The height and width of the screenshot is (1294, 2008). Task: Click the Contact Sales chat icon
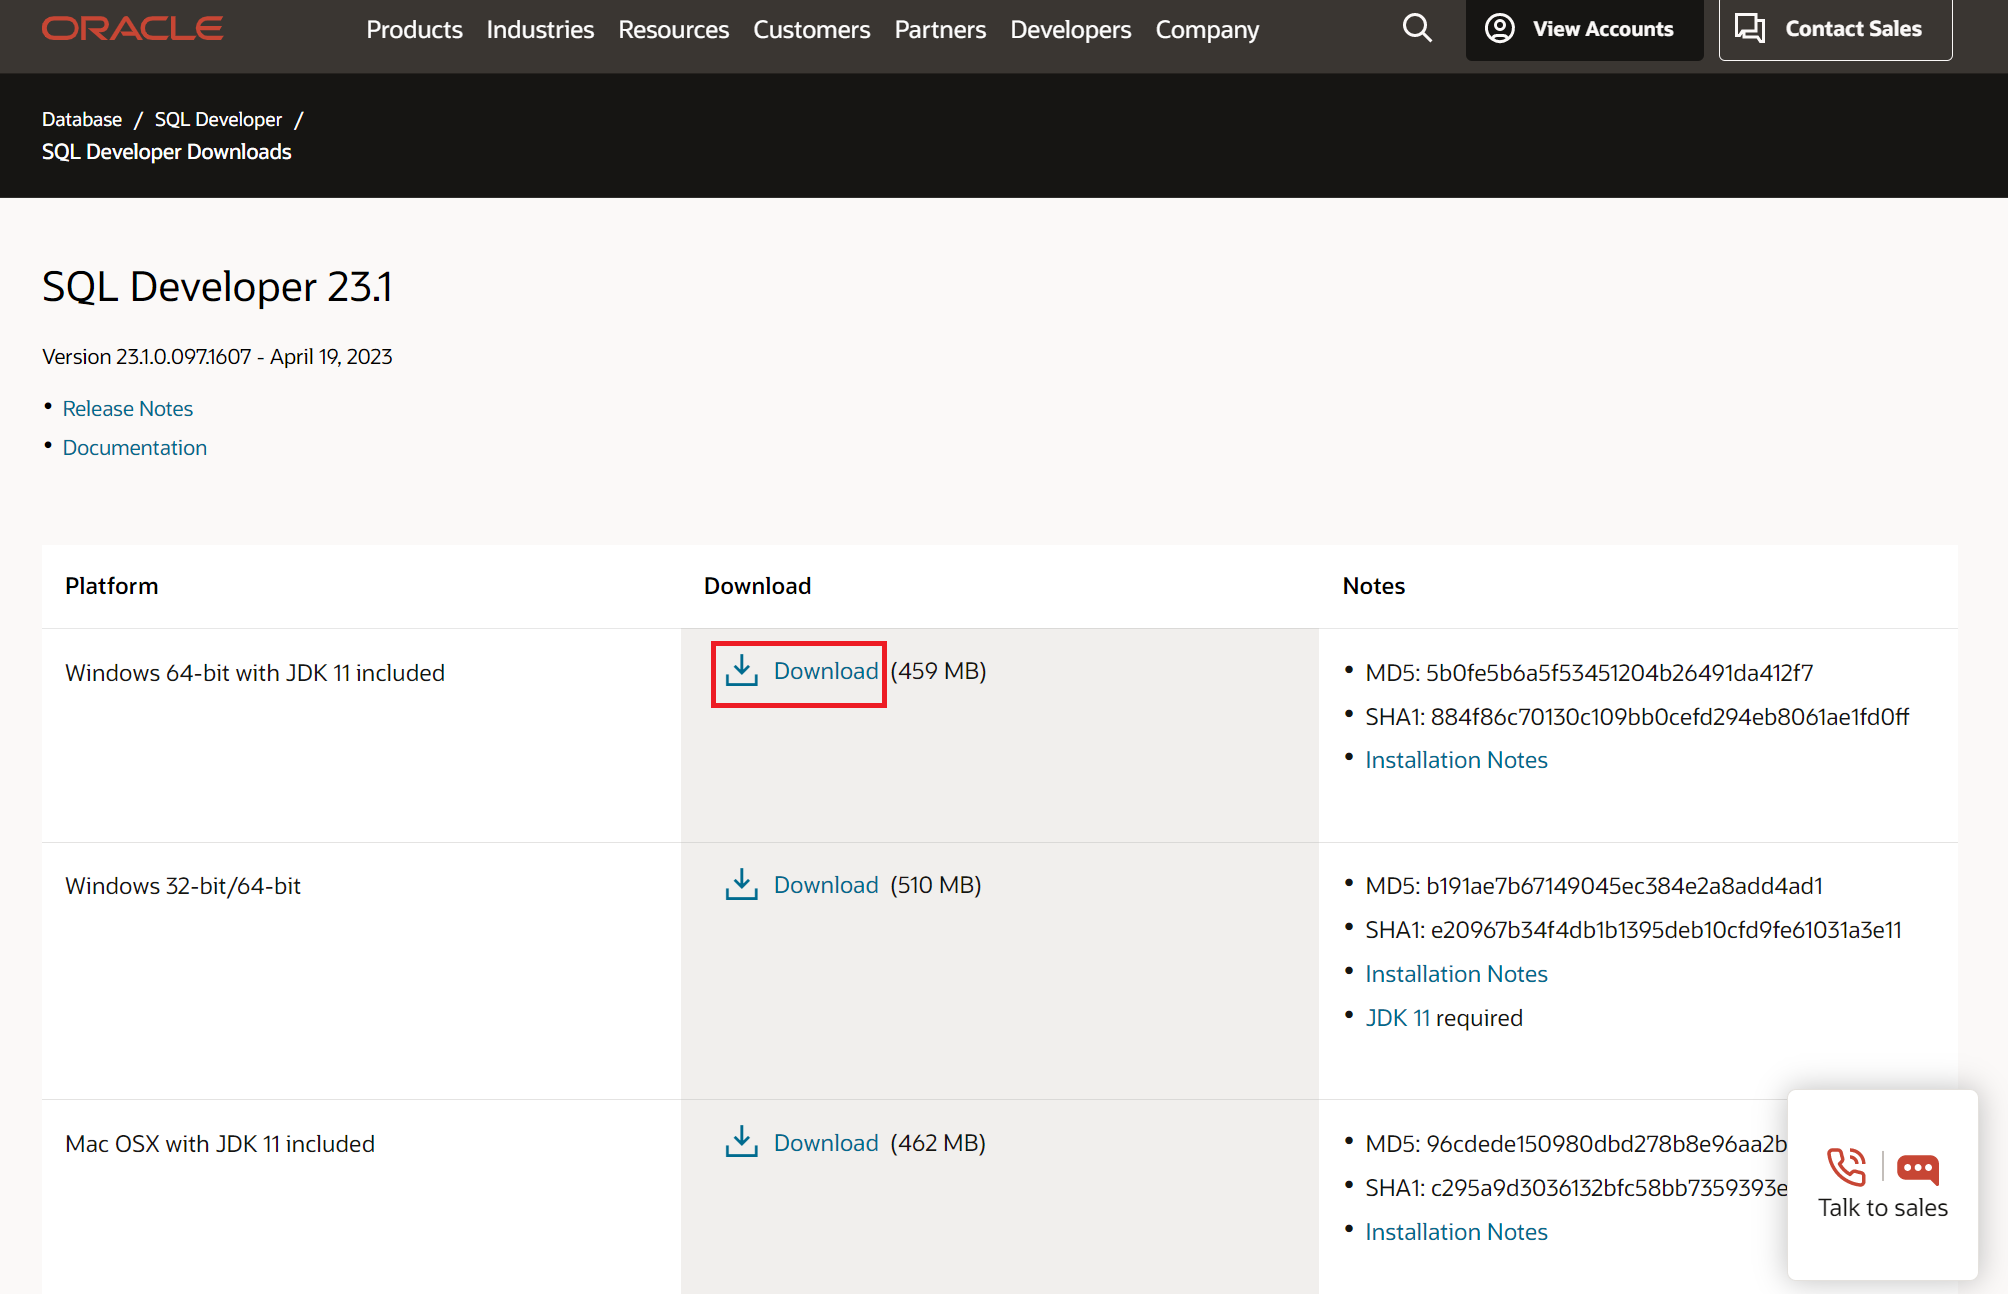pyautogui.click(x=1749, y=28)
